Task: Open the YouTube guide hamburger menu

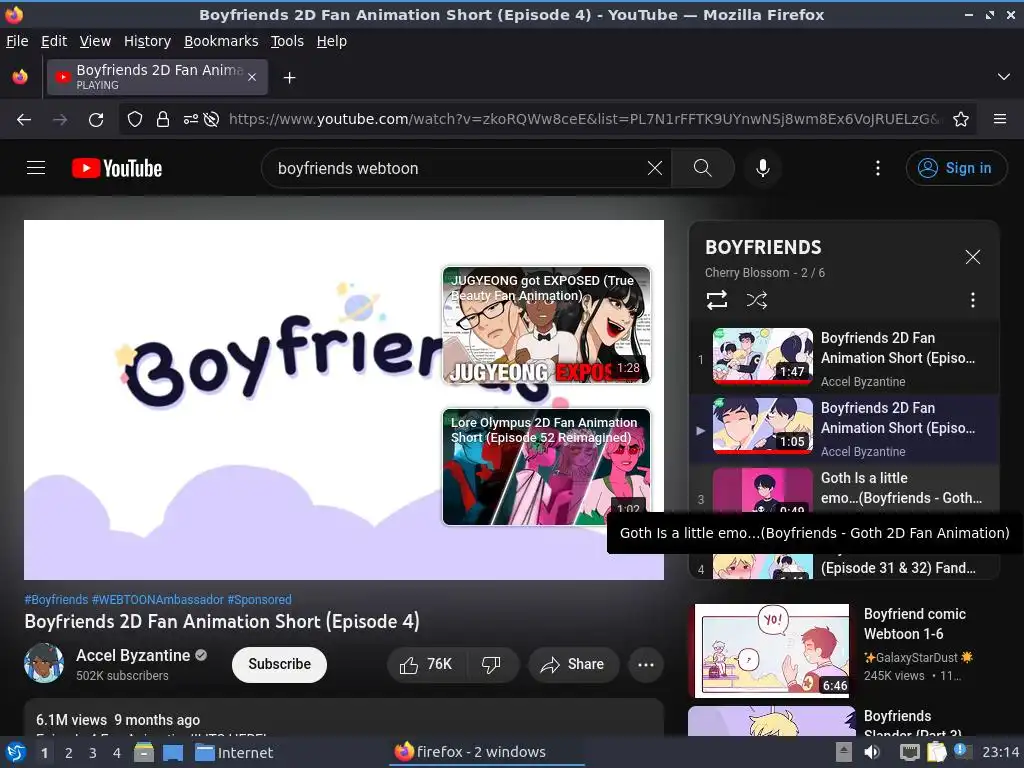Action: (36, 168)
